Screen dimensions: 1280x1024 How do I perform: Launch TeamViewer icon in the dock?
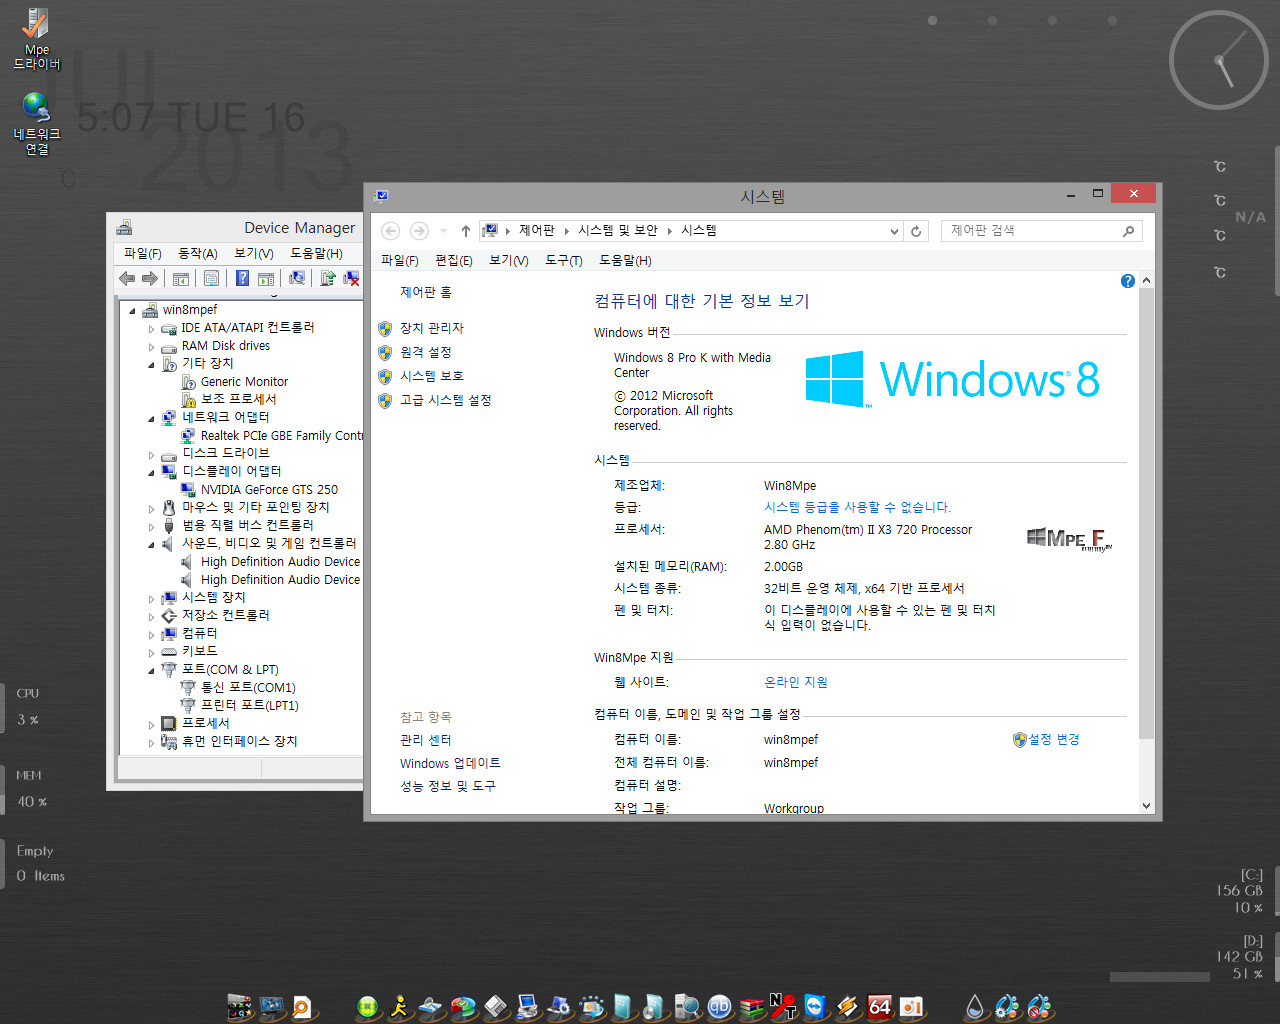(815, 1006)
